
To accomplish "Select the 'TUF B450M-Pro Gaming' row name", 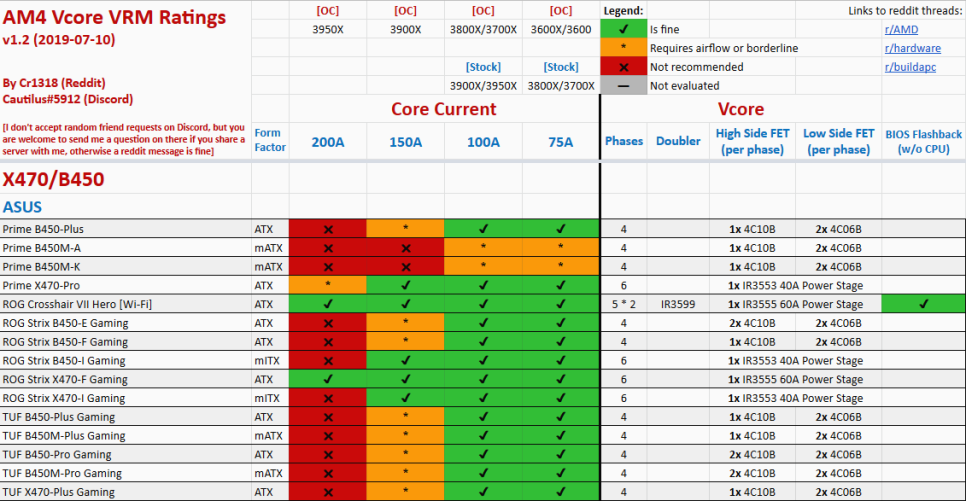I will pos(62,473).
